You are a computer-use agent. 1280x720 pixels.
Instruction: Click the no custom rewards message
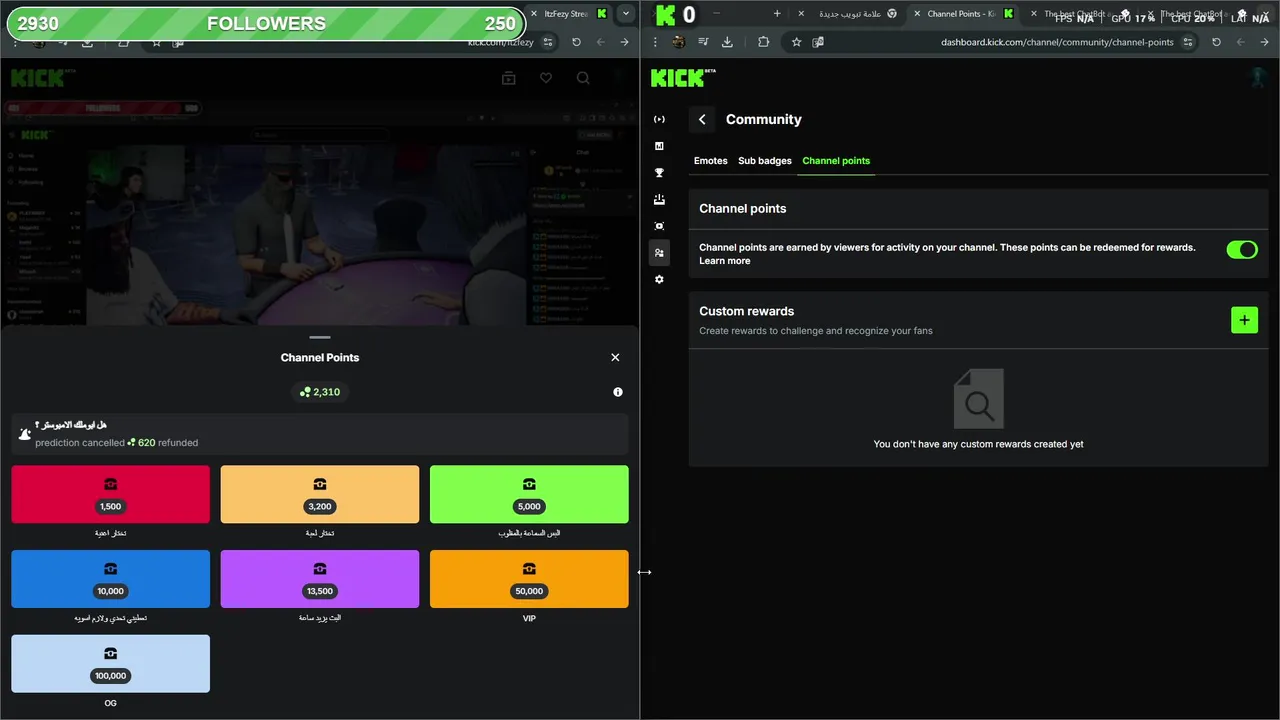[x=978, y=444]
